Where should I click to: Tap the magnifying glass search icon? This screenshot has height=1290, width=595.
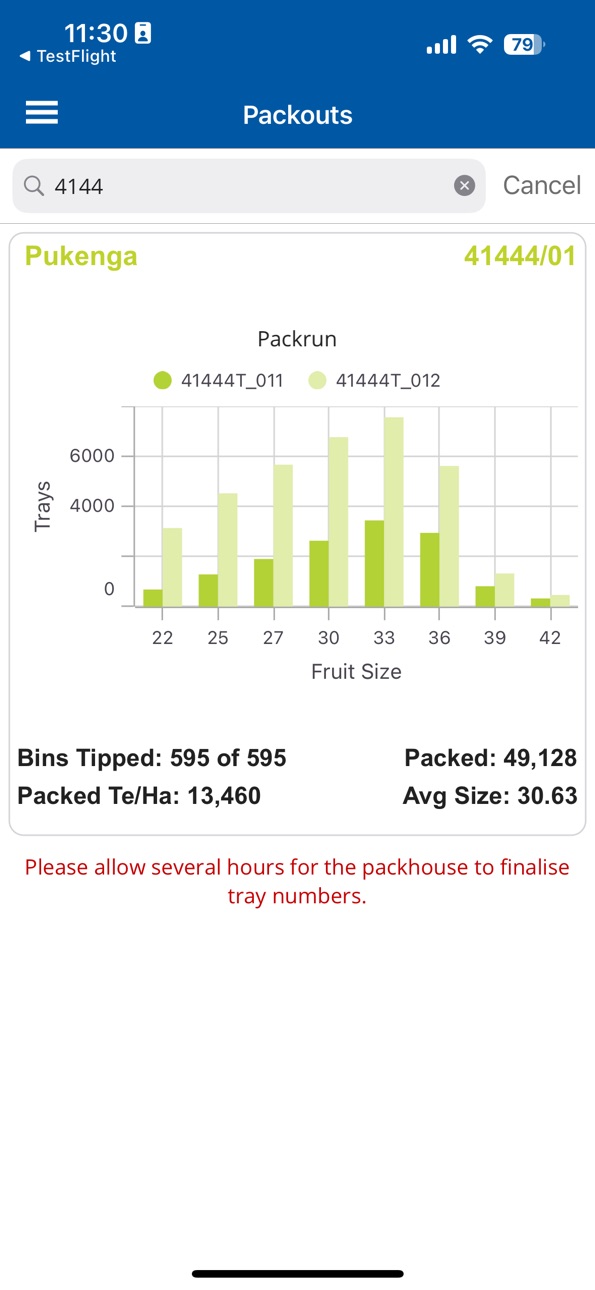point(34,186)
